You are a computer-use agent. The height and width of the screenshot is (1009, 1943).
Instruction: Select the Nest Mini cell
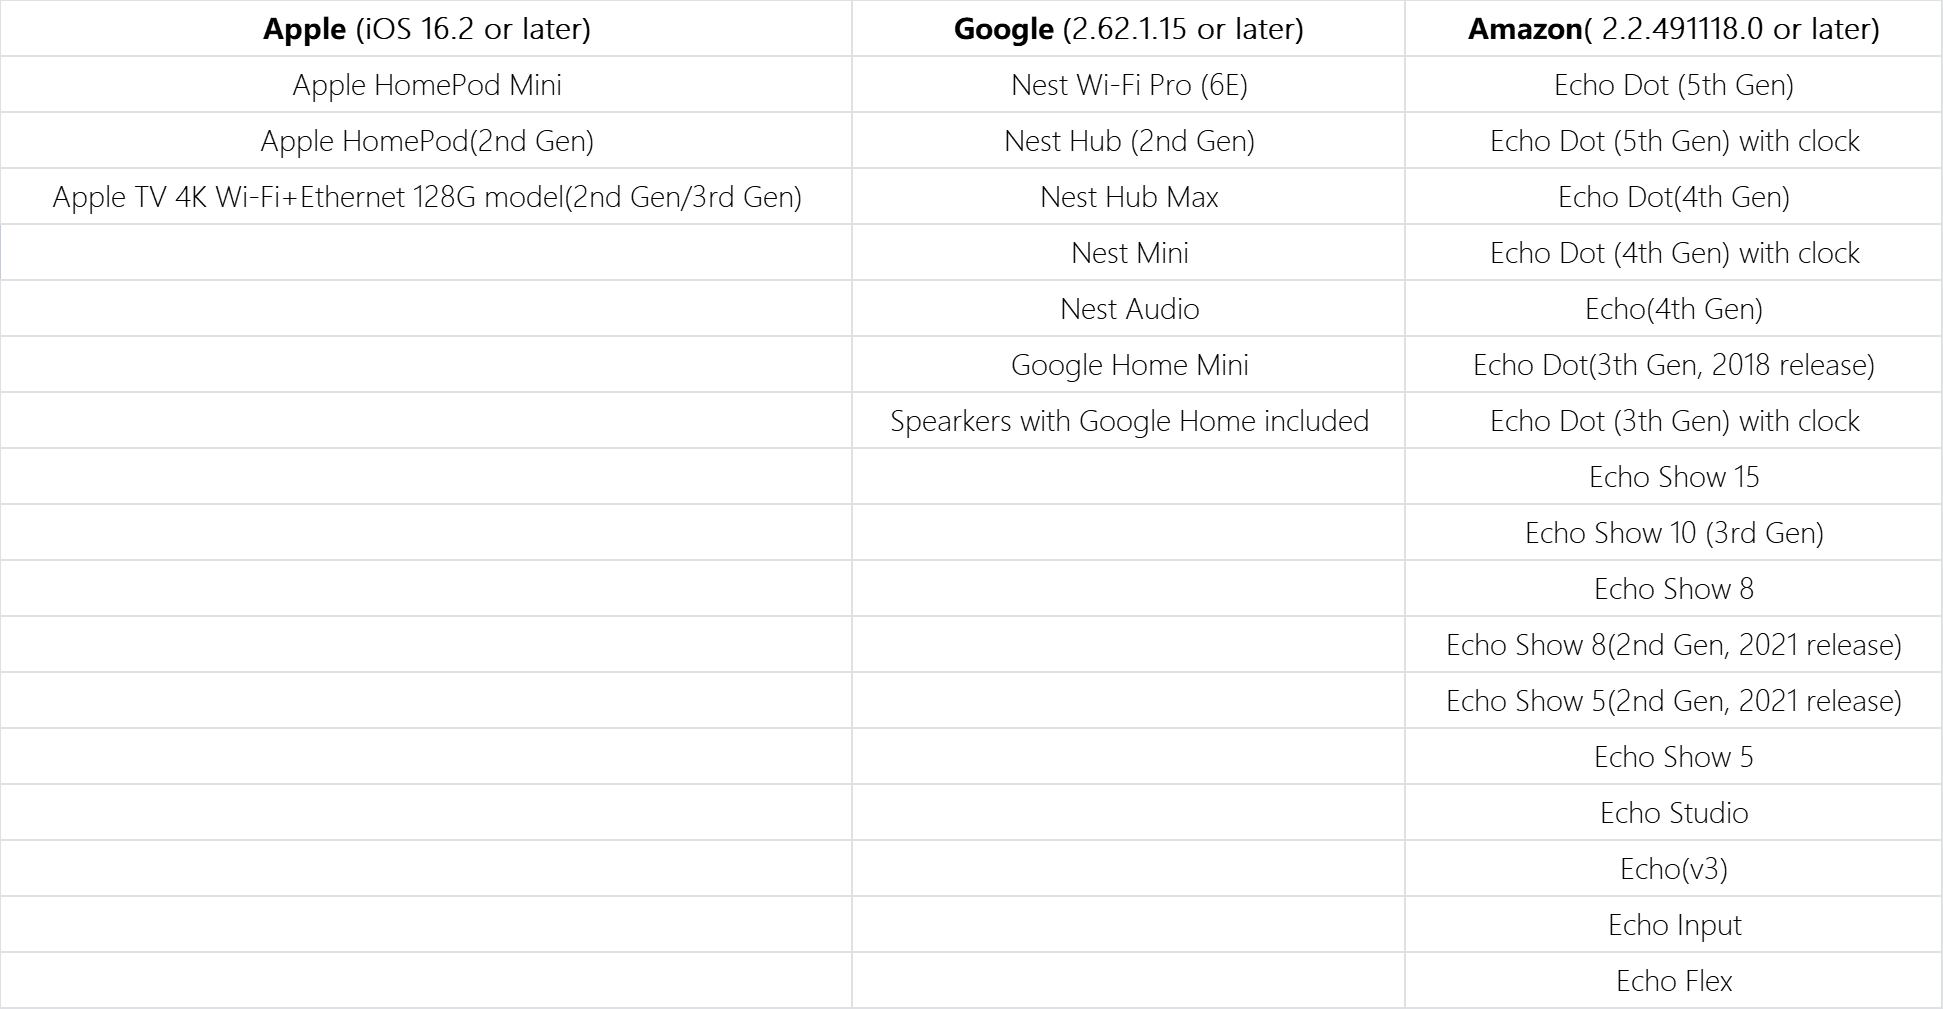(x=1129, y=253)
